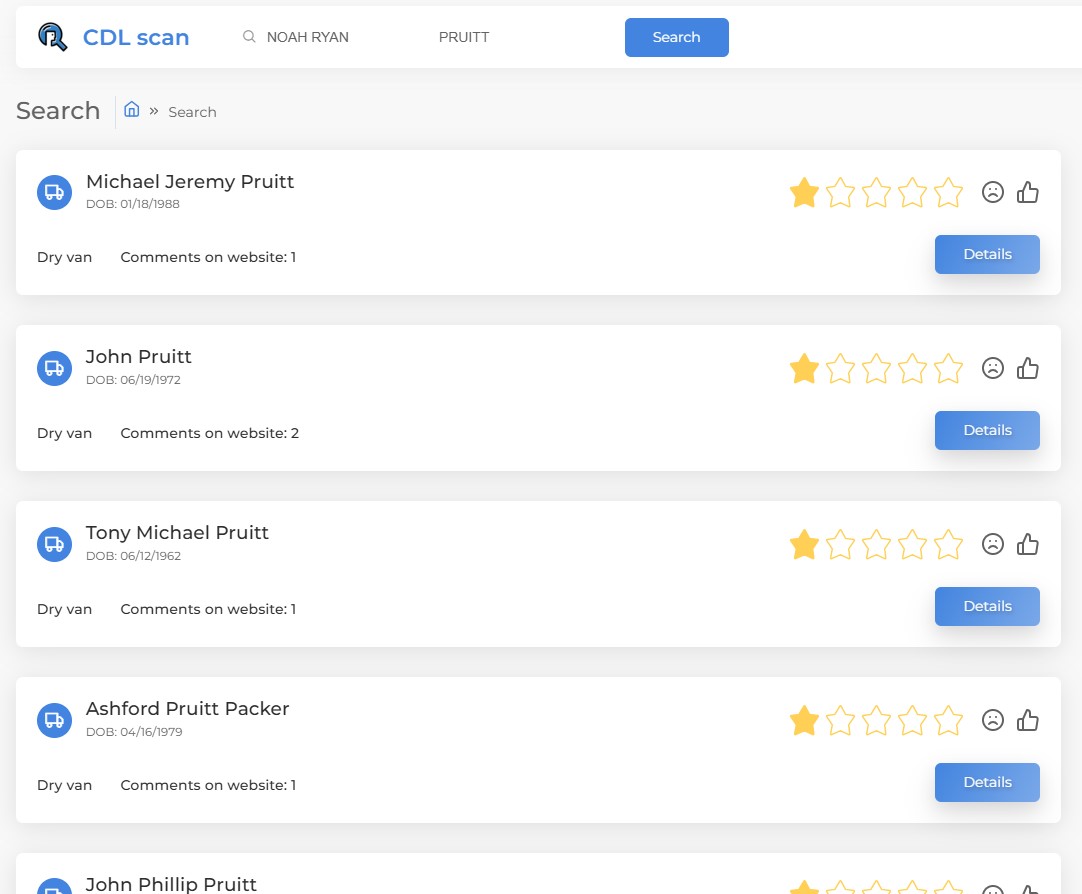Click truck icon for Ashford Pruitt Packer
The width and height of the screenshot is (1082, 894).
tap(55, 720)
